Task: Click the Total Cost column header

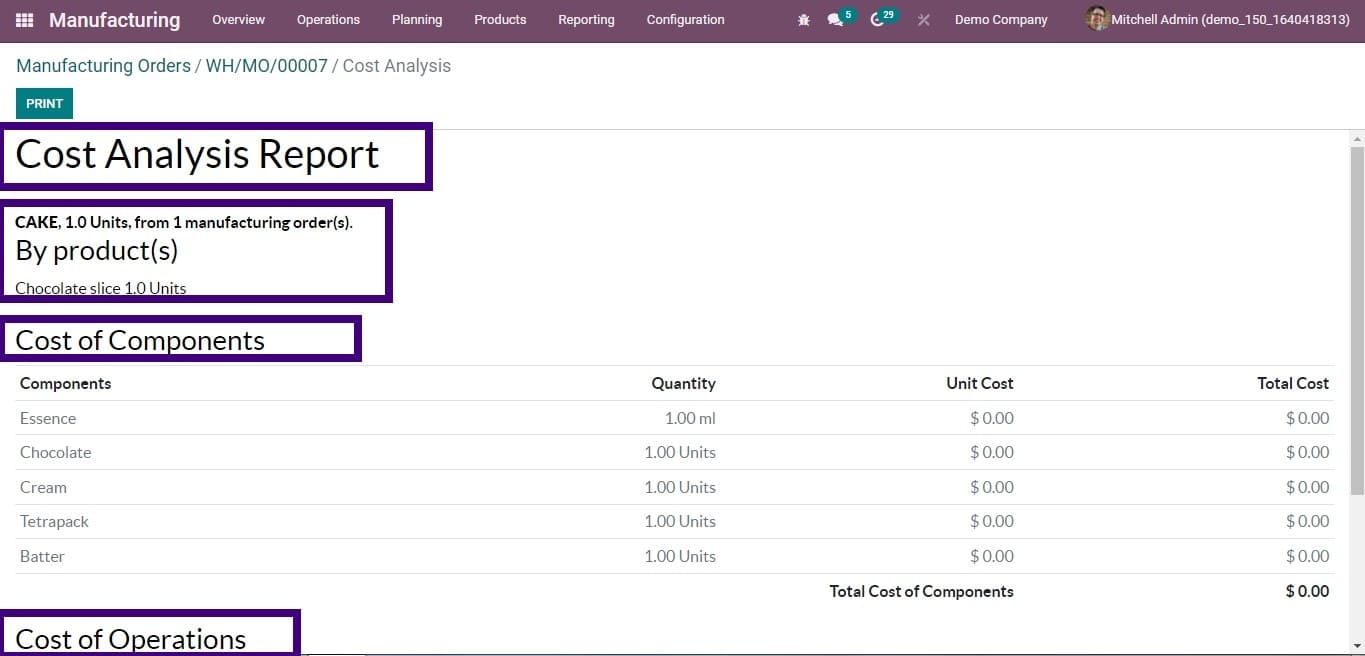Action: pyautogui.click(x=1293, y=384)
